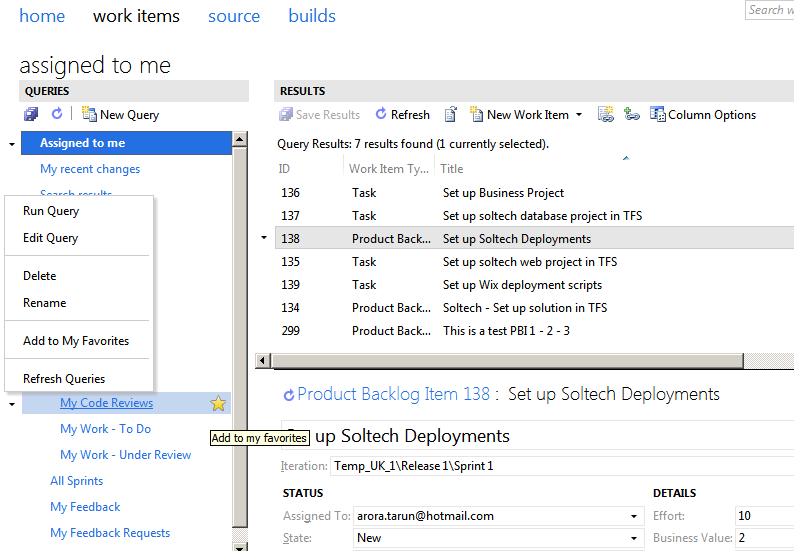794x551 pixels.
Task: Open the State dropdown
Action: tap(633, 538)
